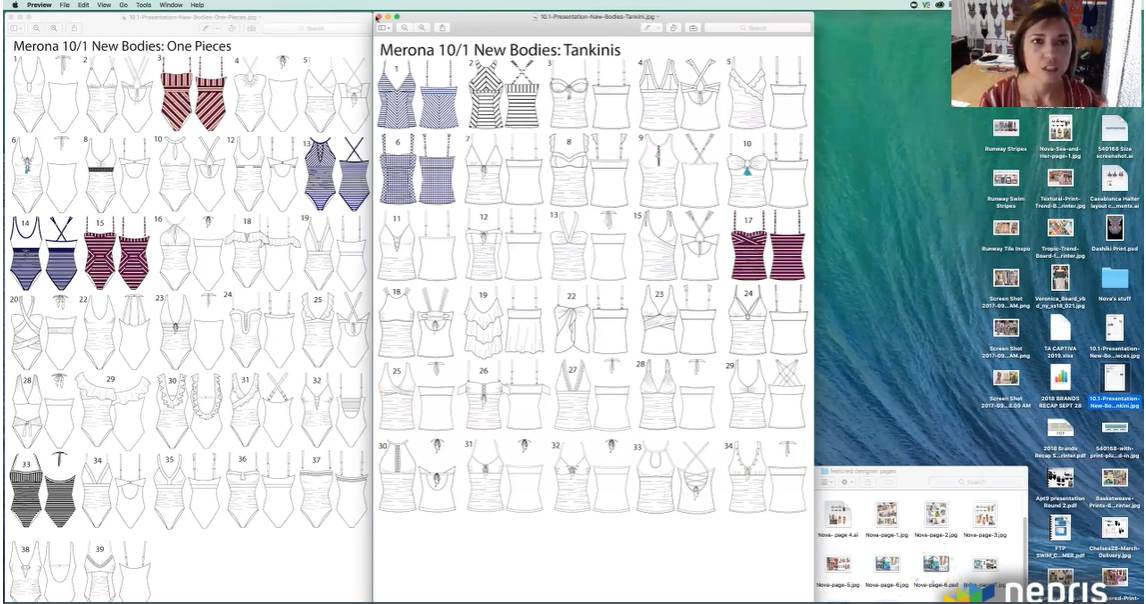1146x604 pixels.
Task: Click the Finder window search field
Action: pos(975,482)
